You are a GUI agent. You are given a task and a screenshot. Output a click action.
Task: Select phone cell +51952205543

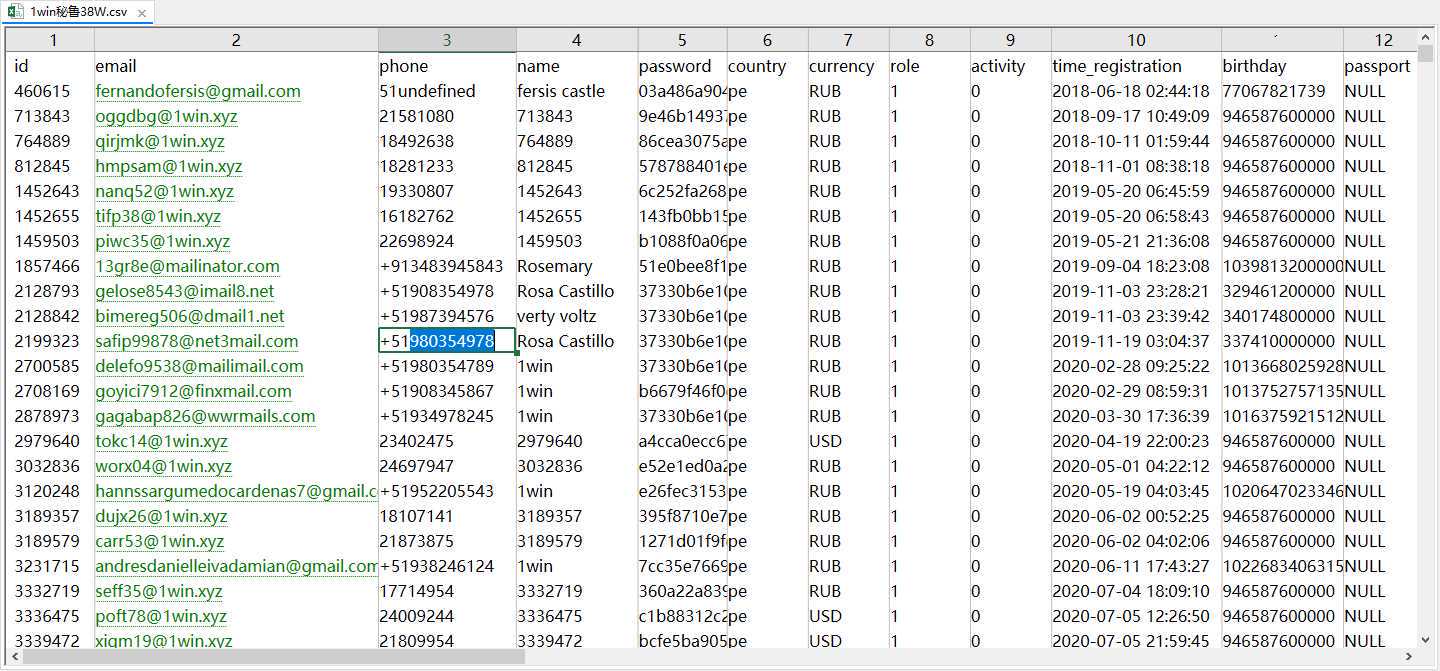pos(447,491)
